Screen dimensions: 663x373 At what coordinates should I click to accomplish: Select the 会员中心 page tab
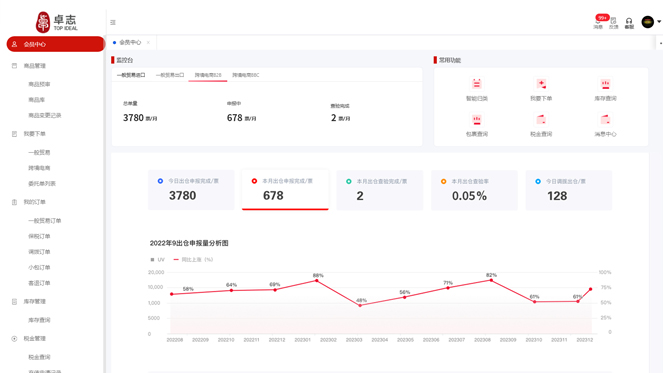[130, 42]
